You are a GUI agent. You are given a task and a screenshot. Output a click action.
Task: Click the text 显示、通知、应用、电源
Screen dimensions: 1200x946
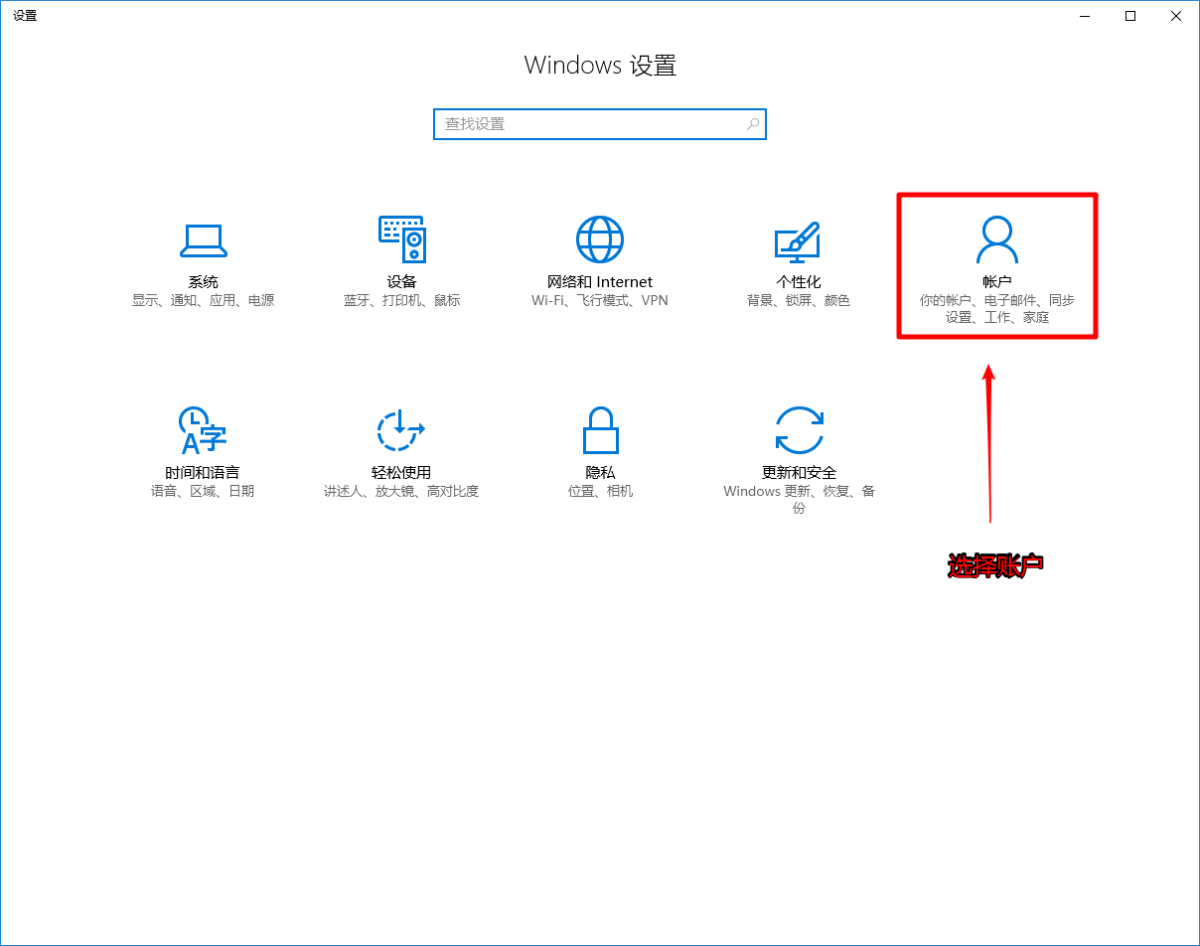click(203, 301)
